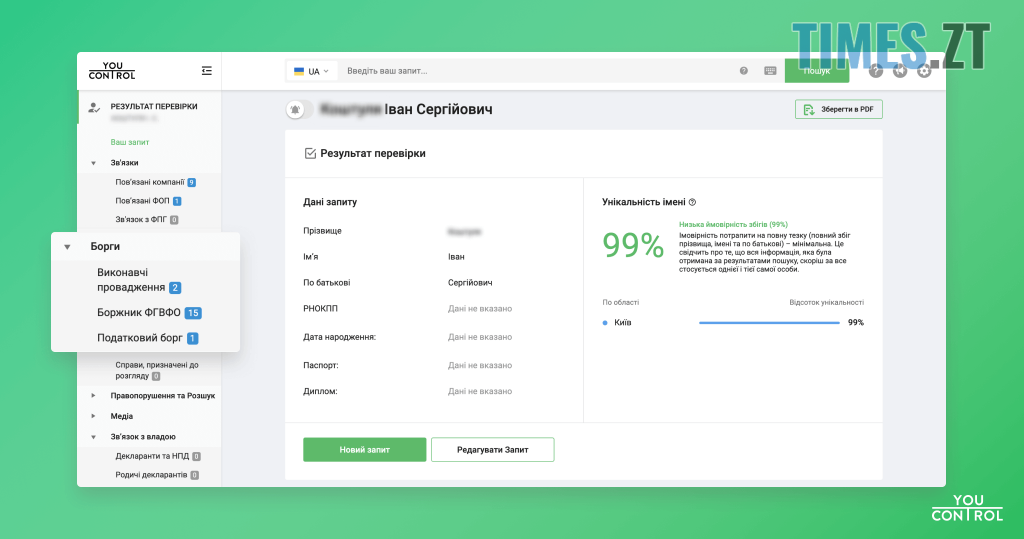Click the search help question mark icon

(743, 71)
